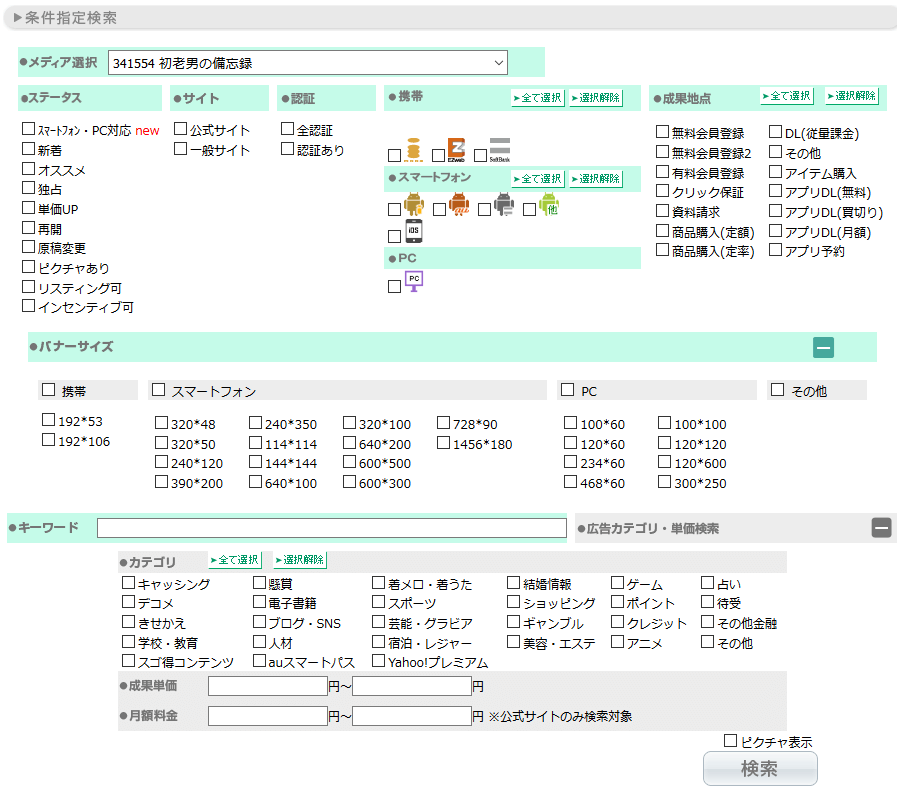The height and width of the screenshot is (789, 897).
Task: Click the au Android smartphone icon
Action: pos(459,204)
